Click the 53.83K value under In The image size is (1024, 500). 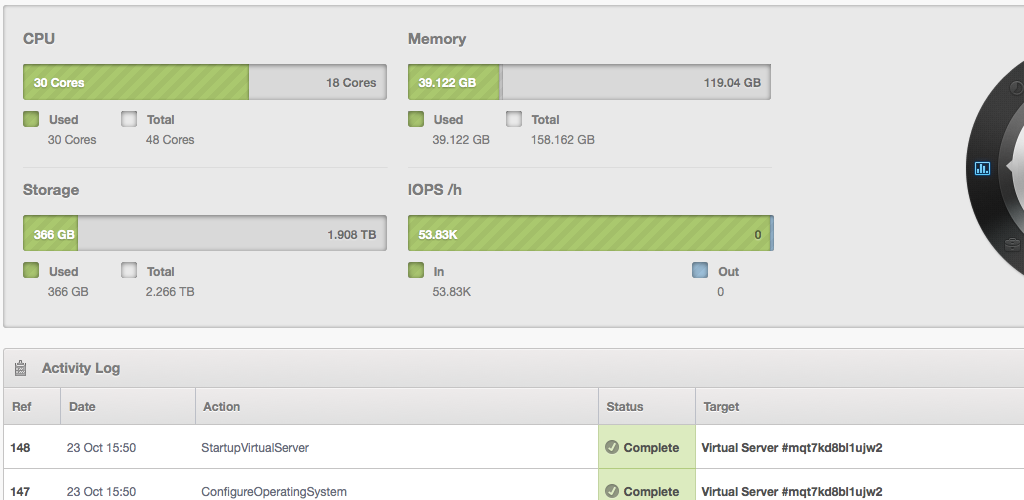451,292
